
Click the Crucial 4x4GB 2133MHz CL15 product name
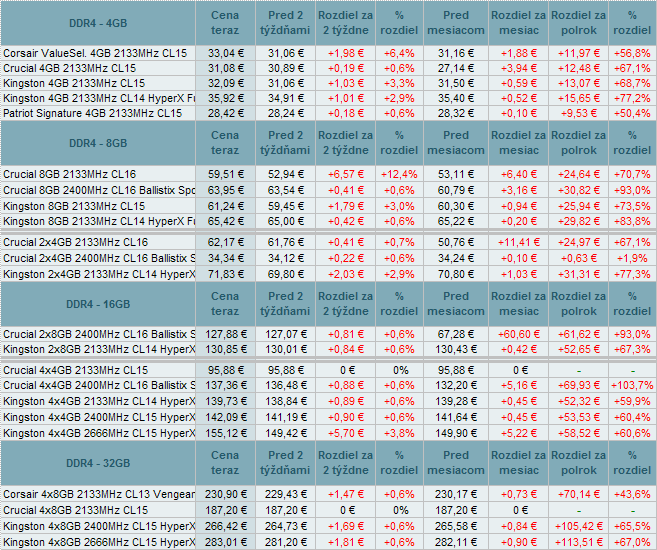(75, 370)
